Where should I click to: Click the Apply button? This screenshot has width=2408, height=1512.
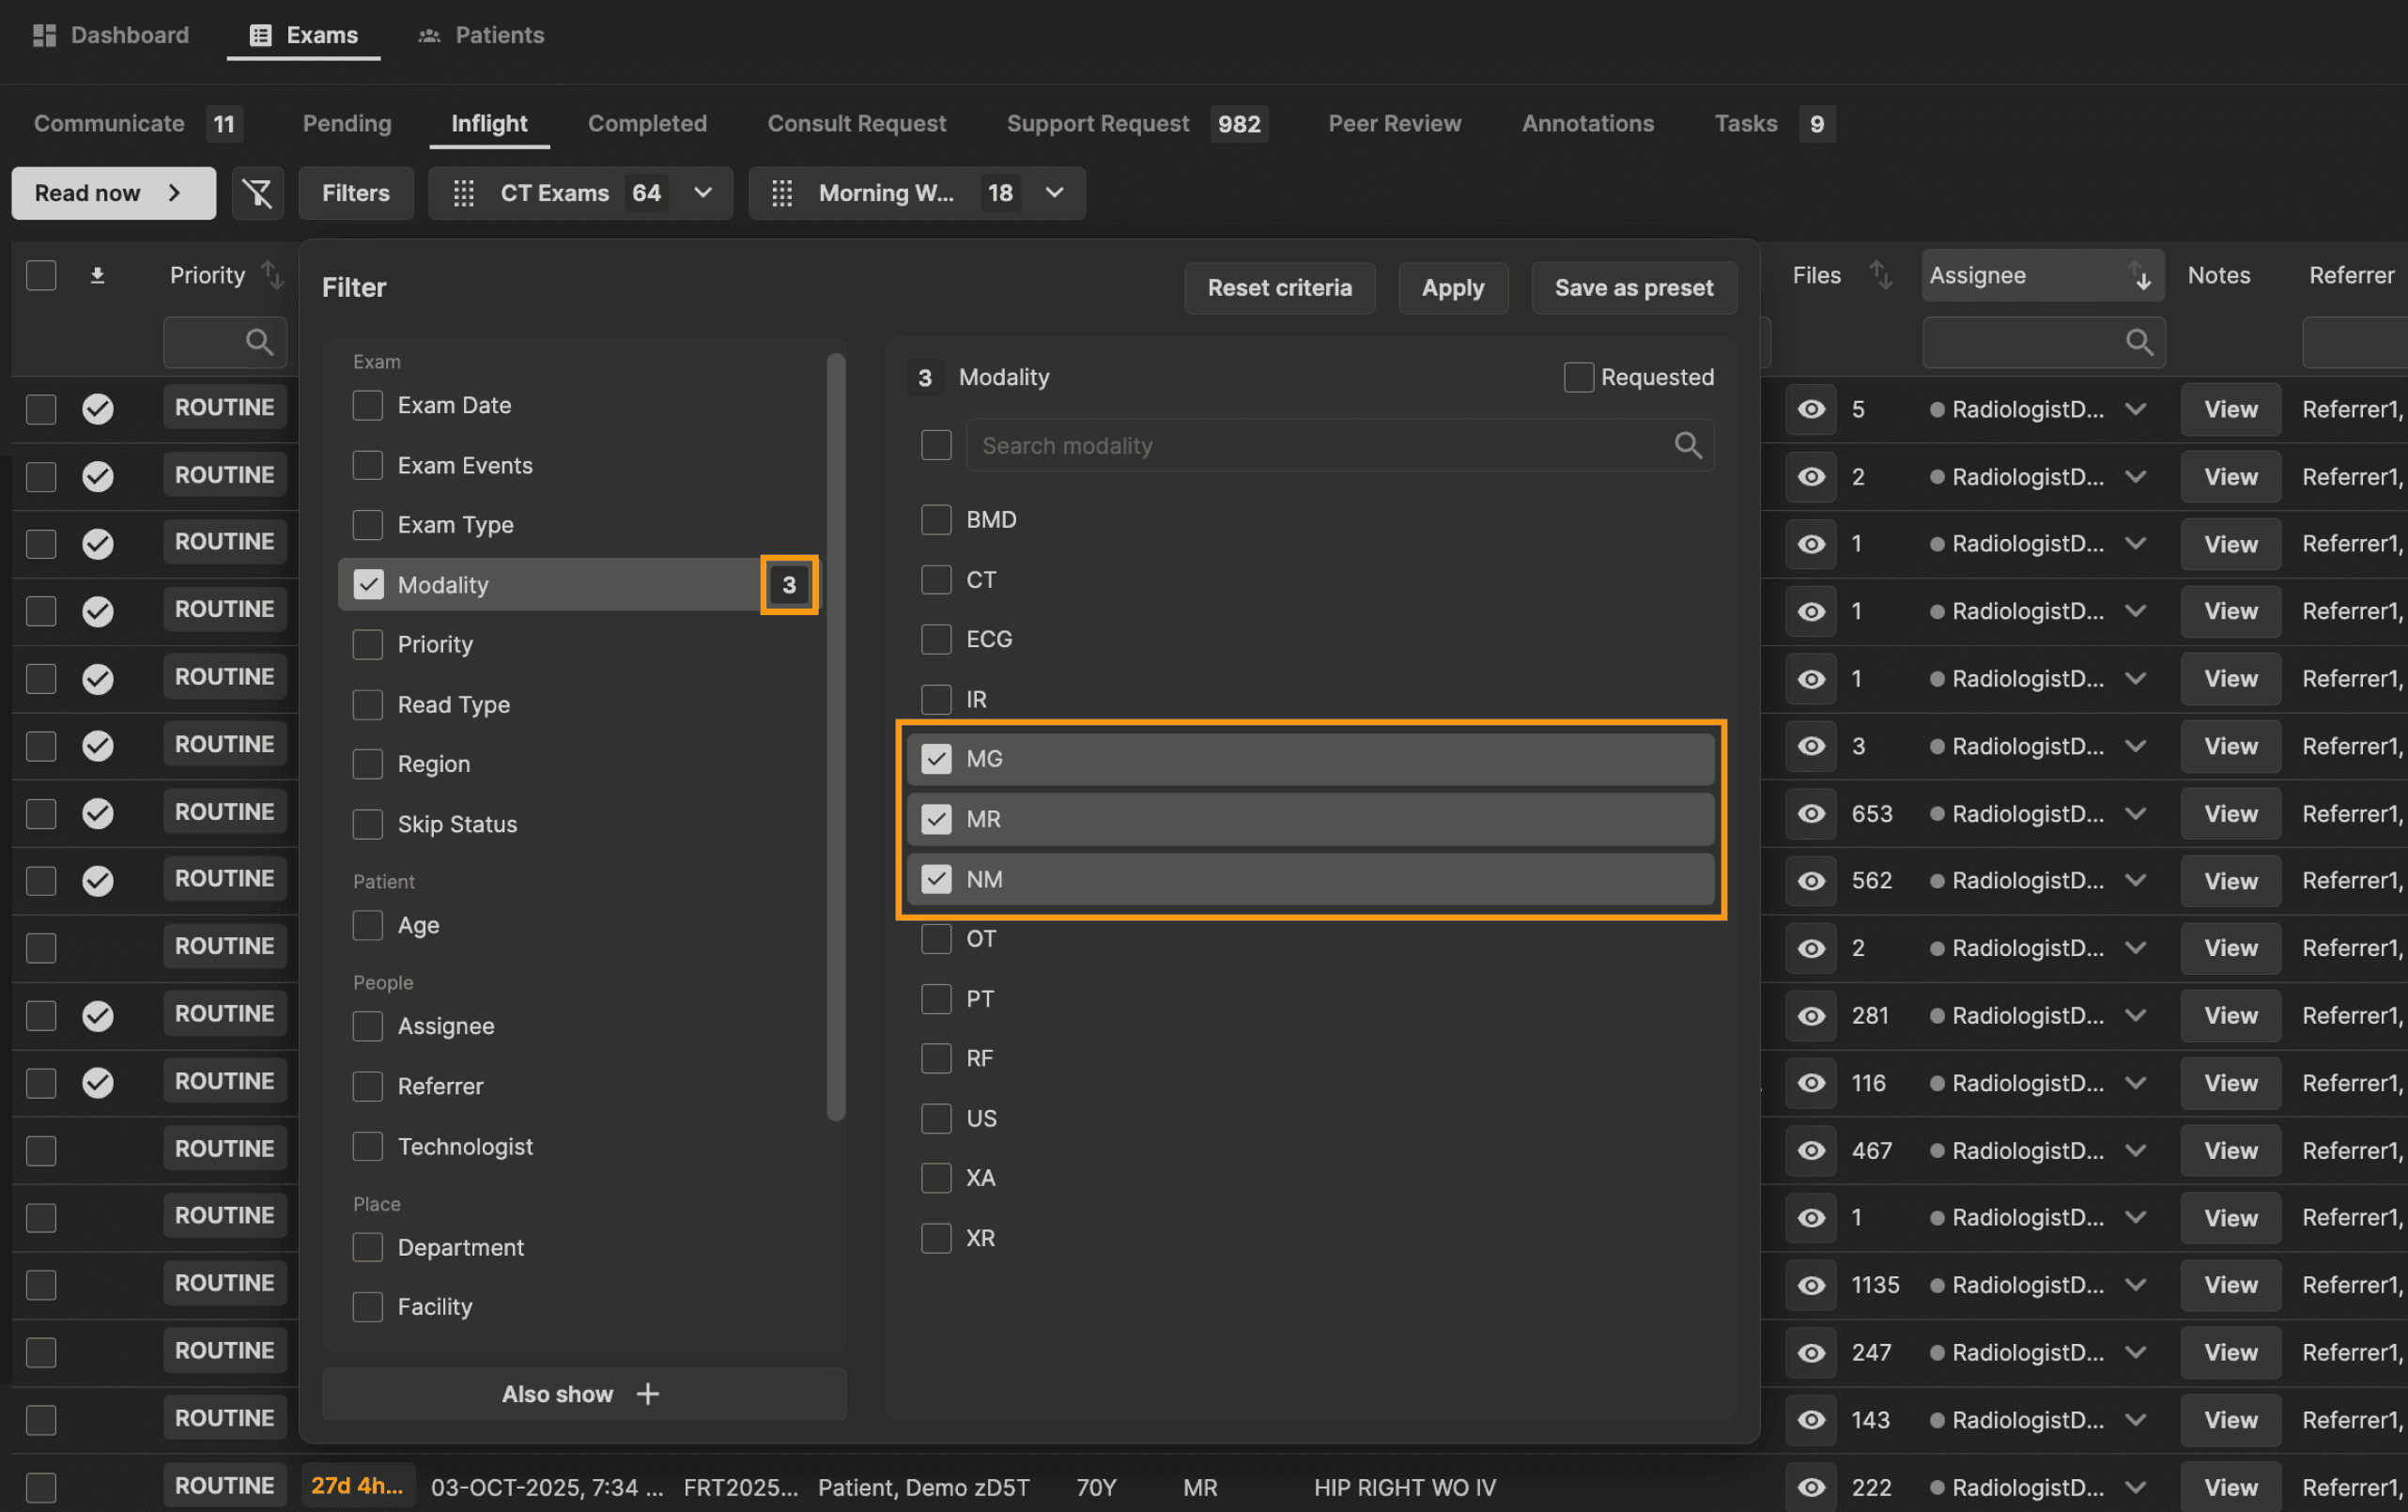(1452, 288)
